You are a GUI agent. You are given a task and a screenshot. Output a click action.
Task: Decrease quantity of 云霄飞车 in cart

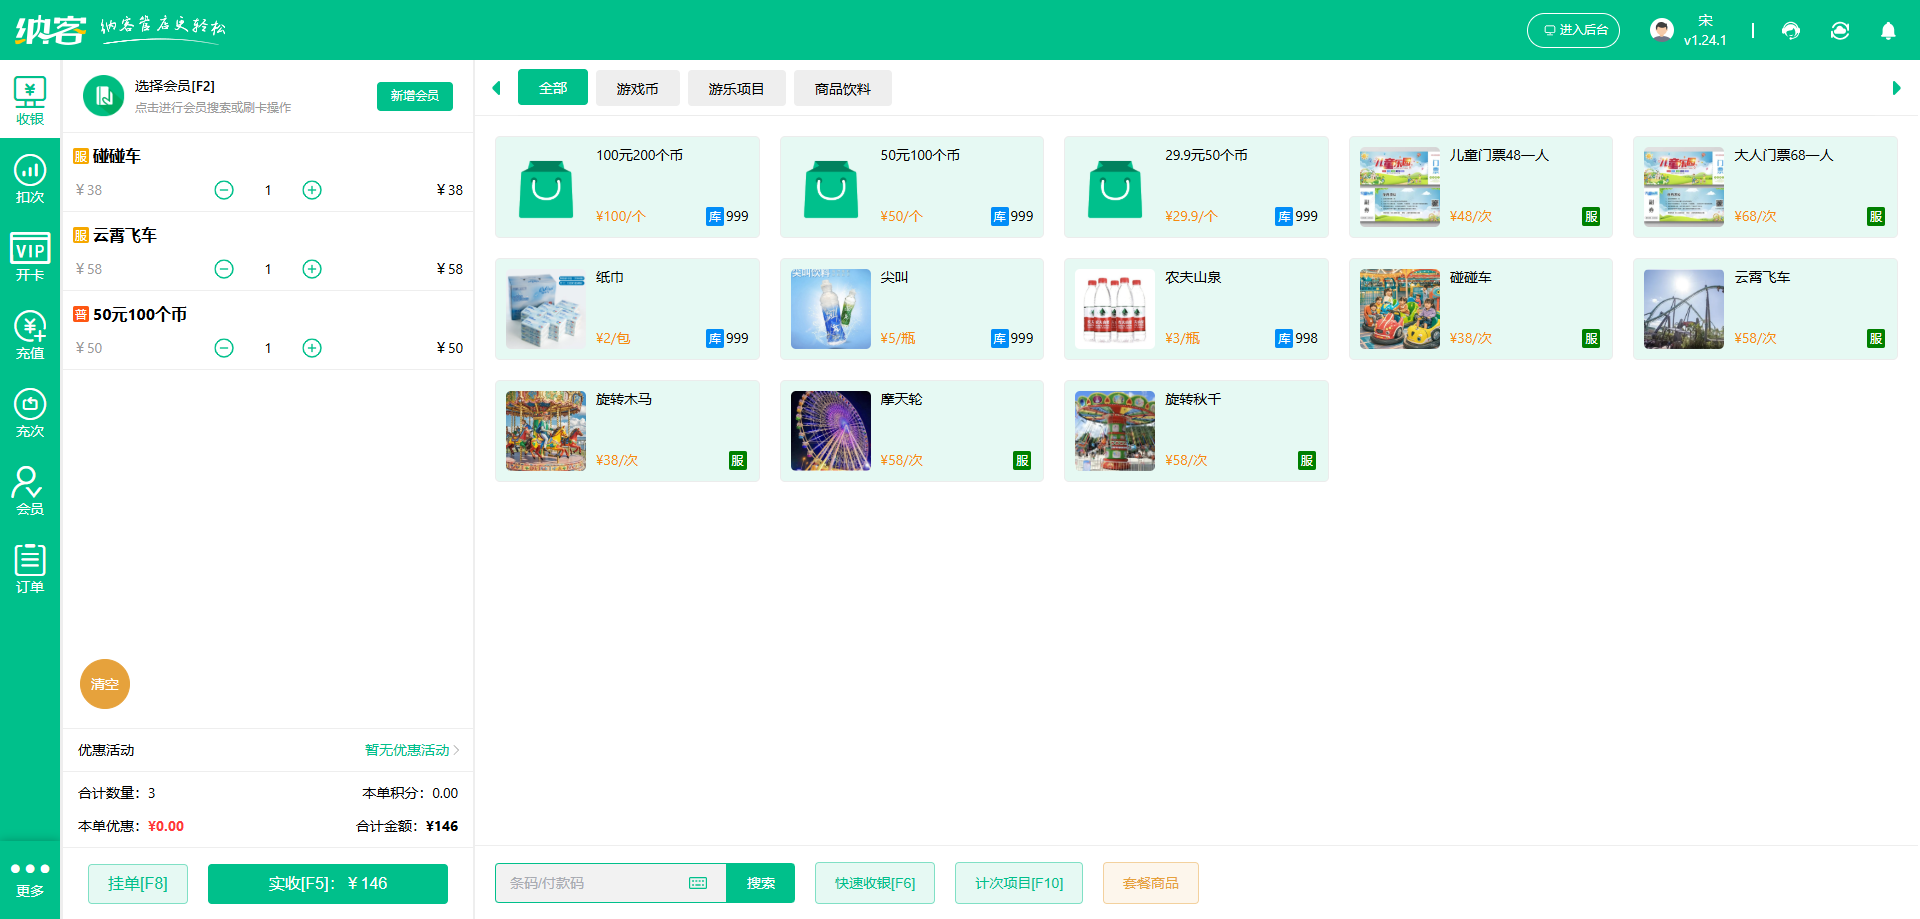[x=224, y=269]
